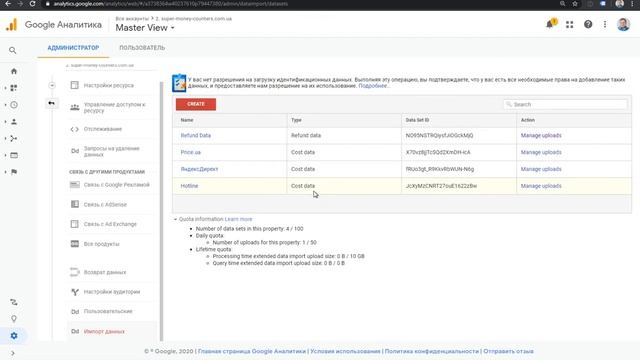Manage uploads for Яндекс.Директ

pyautogui.click(x=541, y=169)
